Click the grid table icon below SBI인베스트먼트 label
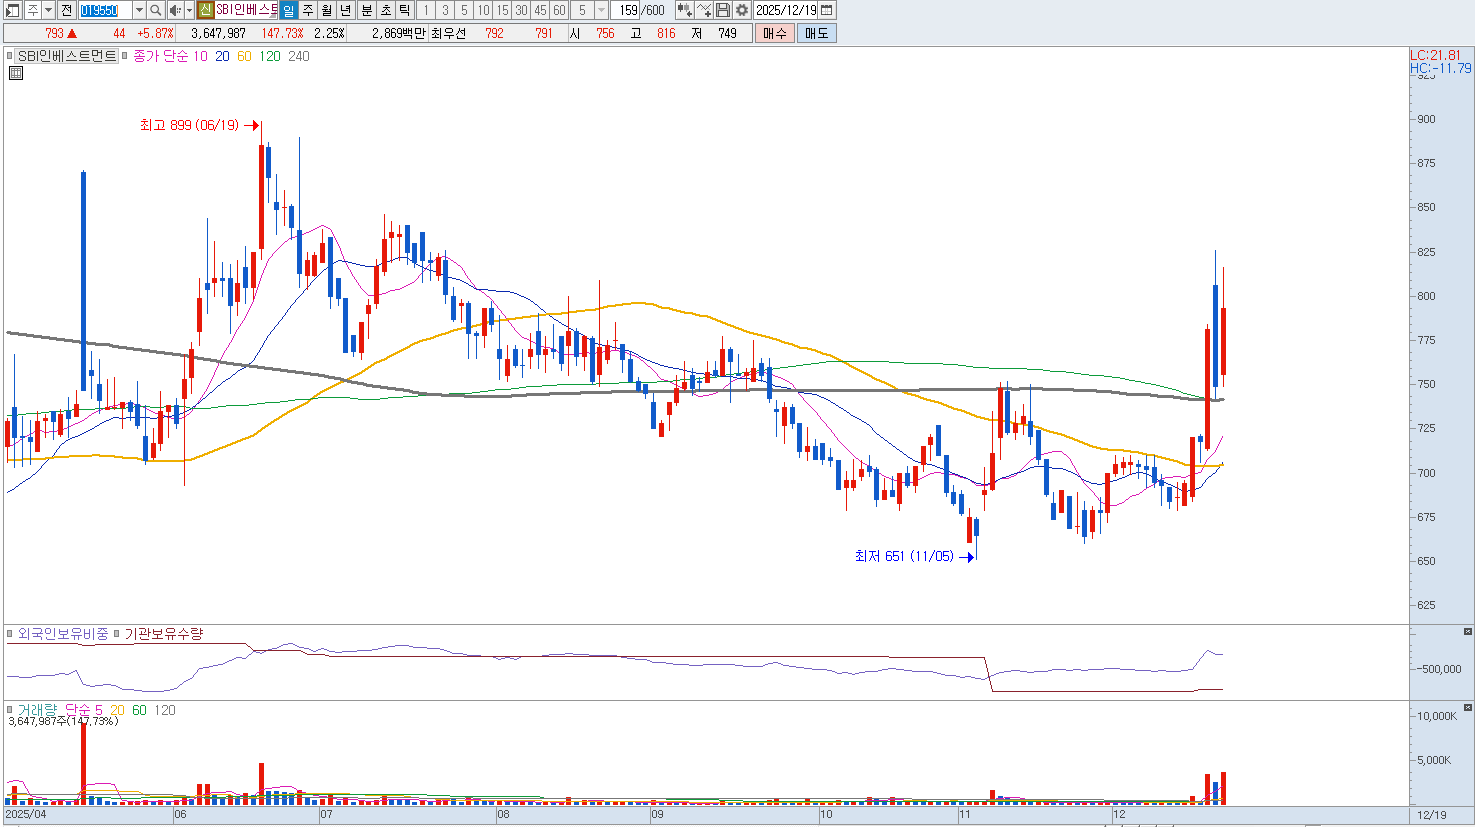The image size is (1475, 827). 16,73
